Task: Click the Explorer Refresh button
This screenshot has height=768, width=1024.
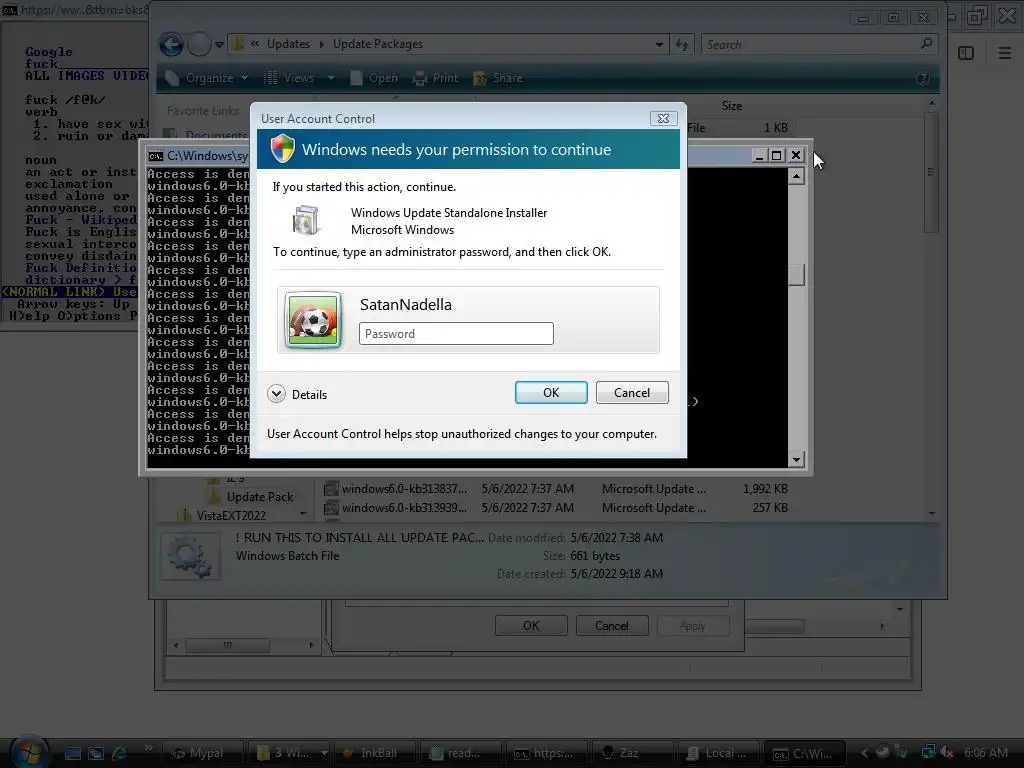Action: click(682, 44)
